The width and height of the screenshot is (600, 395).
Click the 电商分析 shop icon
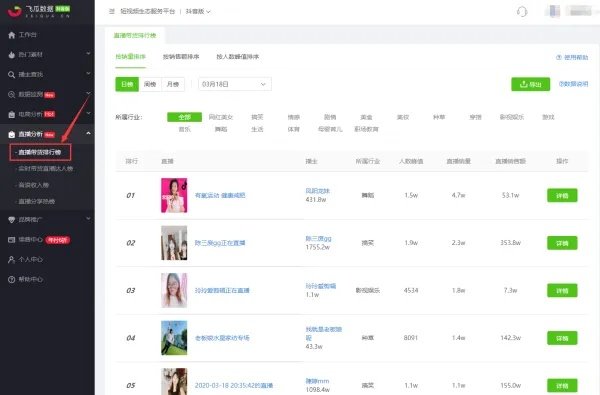(x=11, y=114)
